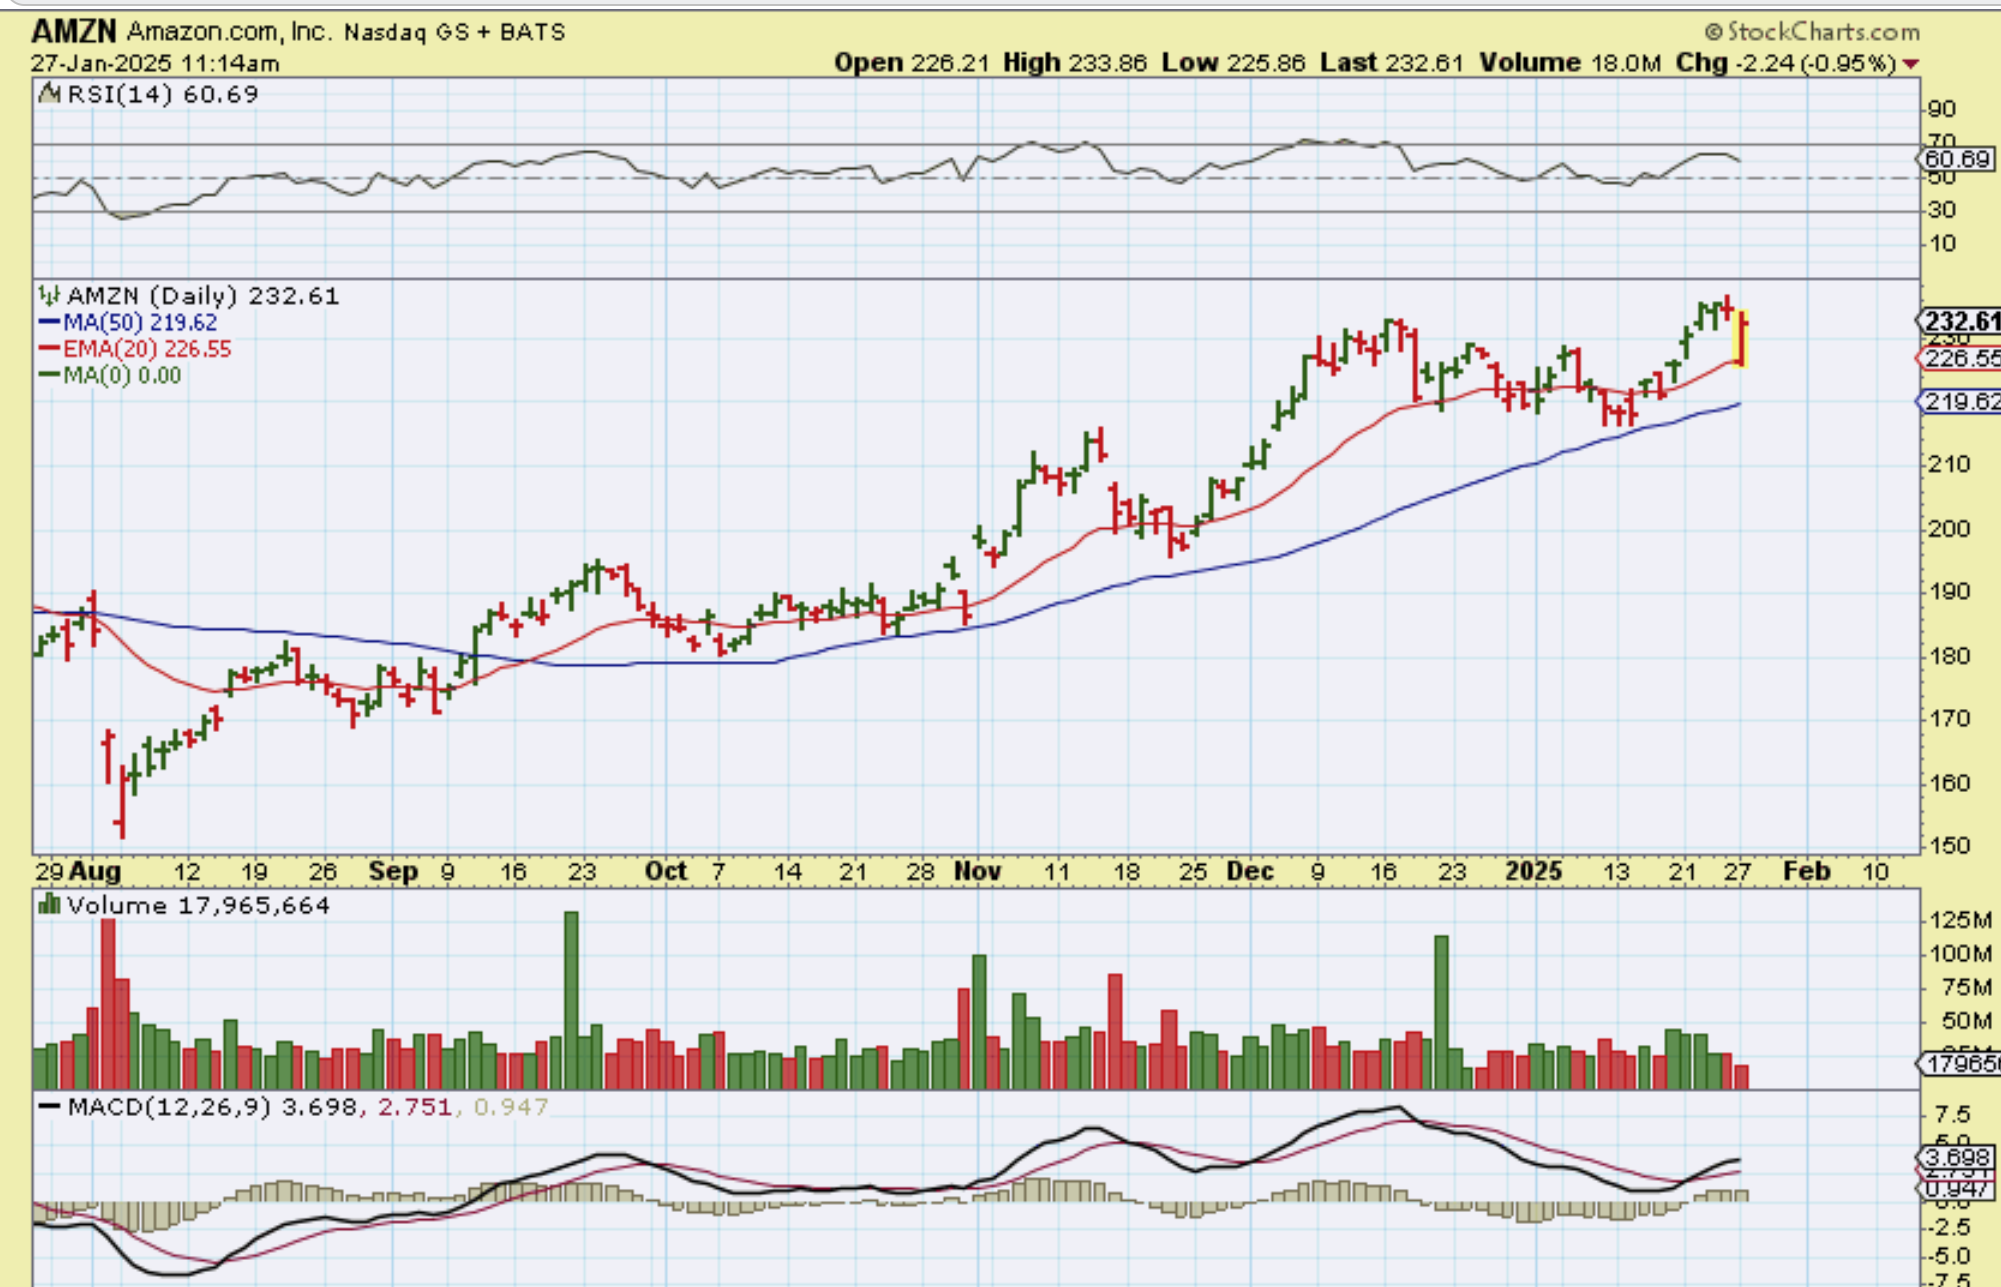Click the 219.62 MA value axis tag
Image resolution: width=2001 pixels, height=1287 pixels.
[1960, 402]
